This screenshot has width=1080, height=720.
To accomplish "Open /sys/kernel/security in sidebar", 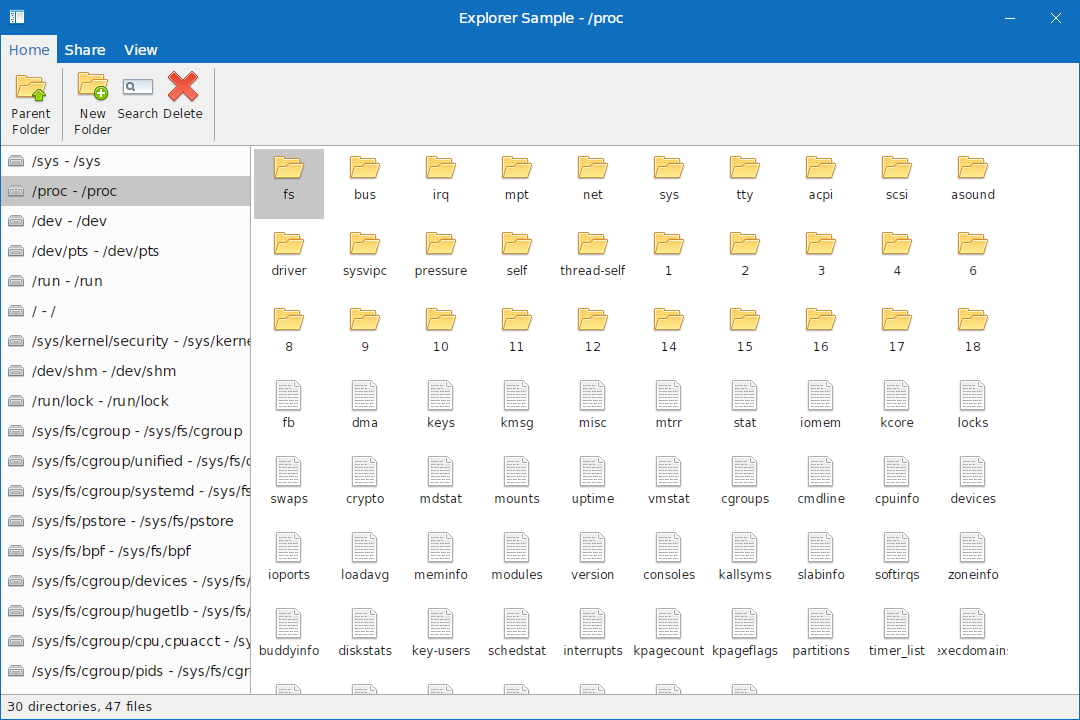I will 125,341.
